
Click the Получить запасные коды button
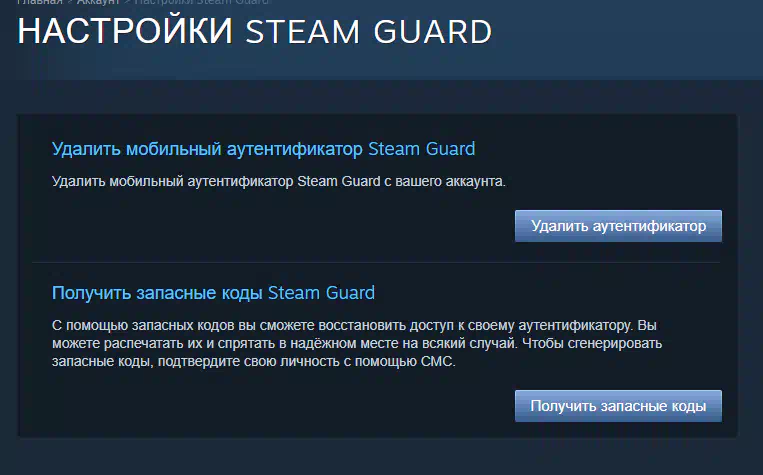[x=618, y=406]
